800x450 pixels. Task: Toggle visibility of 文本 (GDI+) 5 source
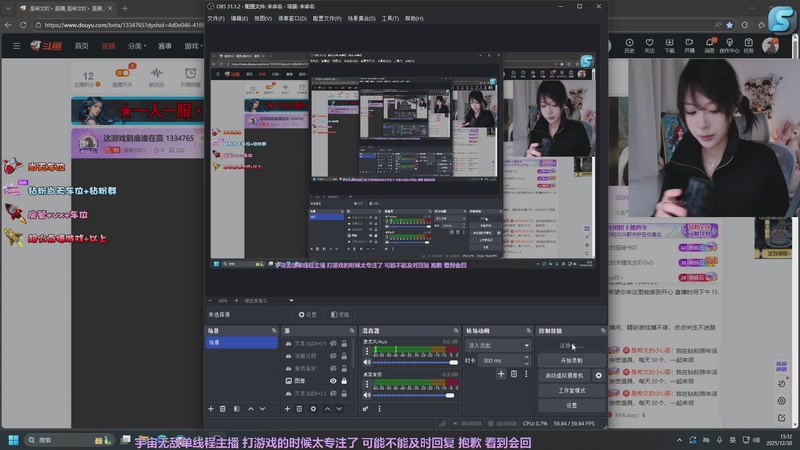[333, 343]
